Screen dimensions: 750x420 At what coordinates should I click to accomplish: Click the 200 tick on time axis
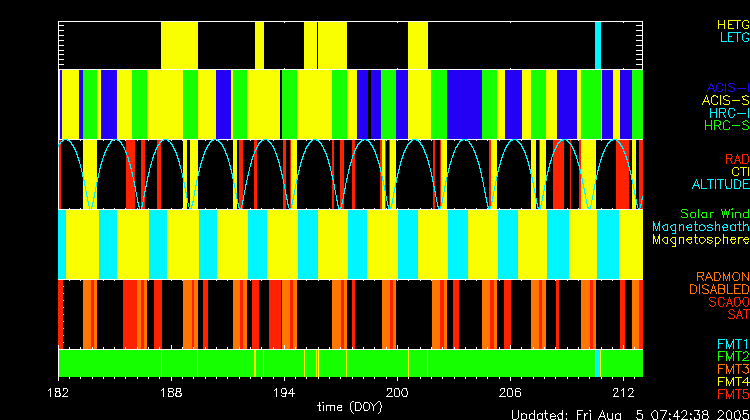tap(398, 394)
